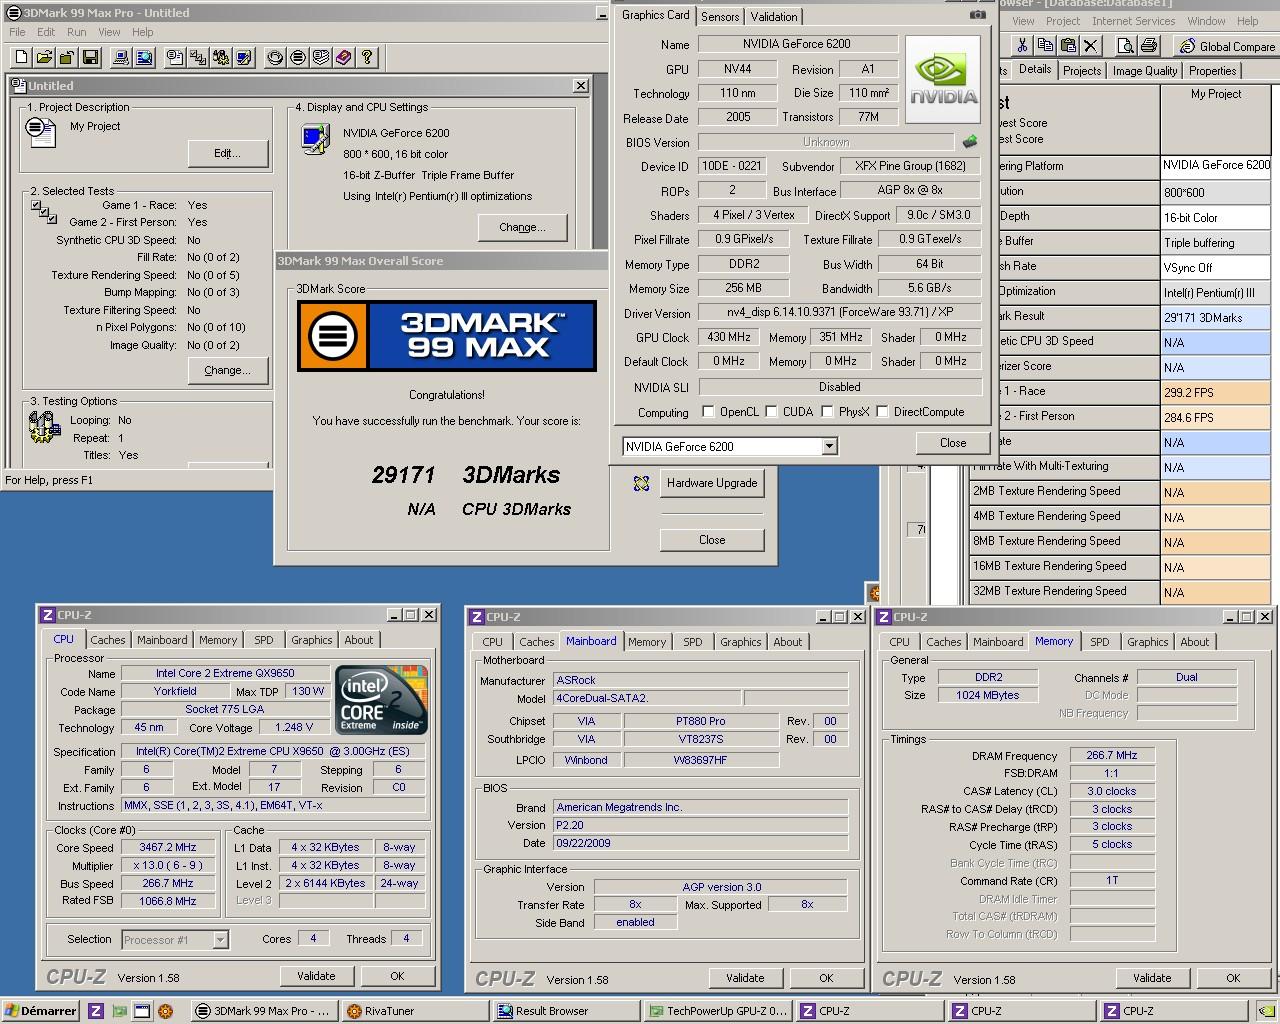Click the 16-bit Color cell in Result Browser
The width and height of the screenshot is (1280, 1024).
pos(1215,217)
